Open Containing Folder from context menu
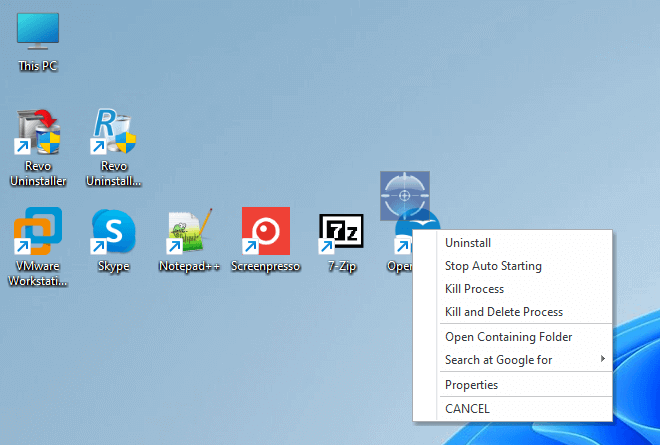 coord(508,337)
